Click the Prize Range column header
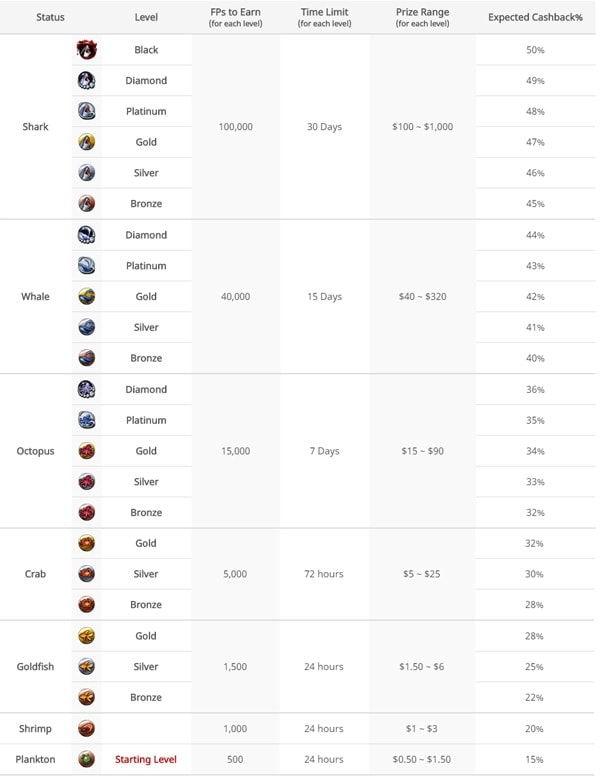Viewport: 600px width, 780px height. pyautogui.click(x=422, y=17)
